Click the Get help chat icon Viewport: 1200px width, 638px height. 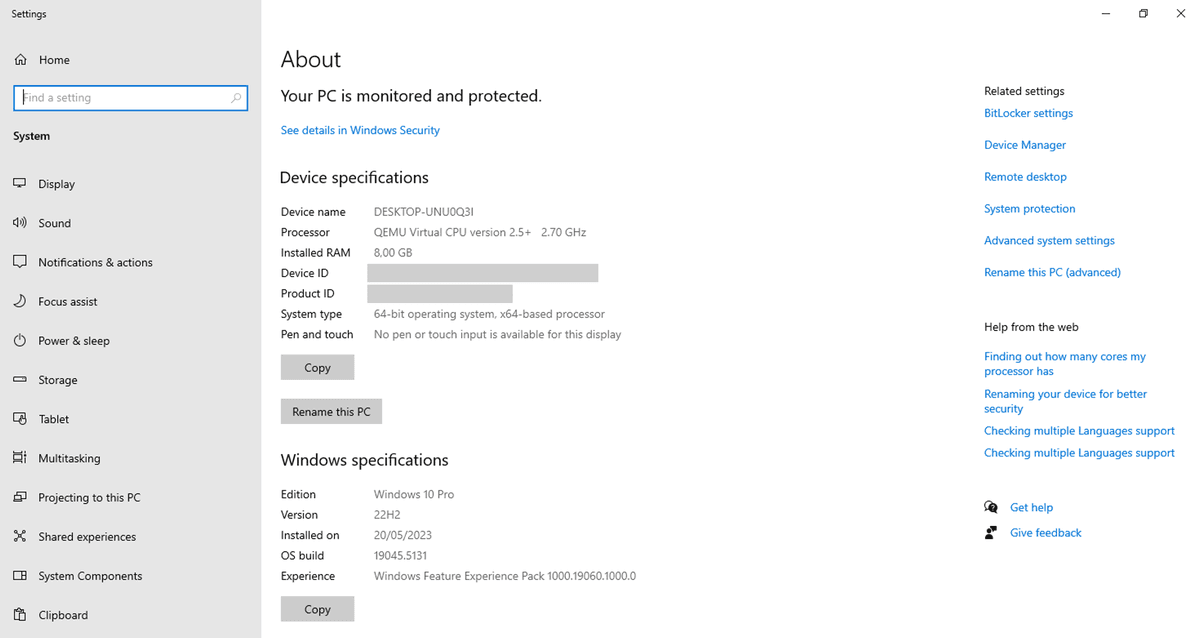pyautogui.click(x=991, y=507)
